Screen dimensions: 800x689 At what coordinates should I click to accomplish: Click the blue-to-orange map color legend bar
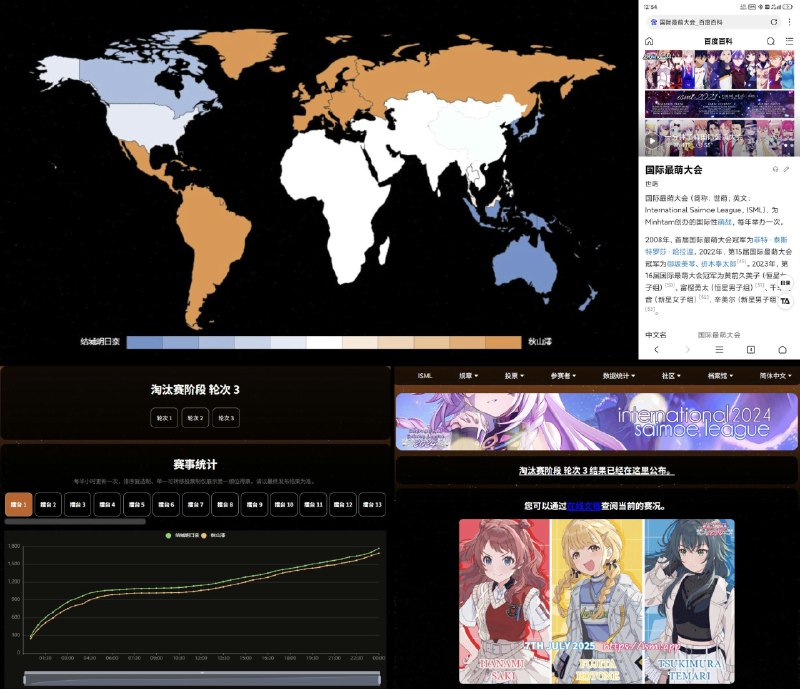(324, 342)
